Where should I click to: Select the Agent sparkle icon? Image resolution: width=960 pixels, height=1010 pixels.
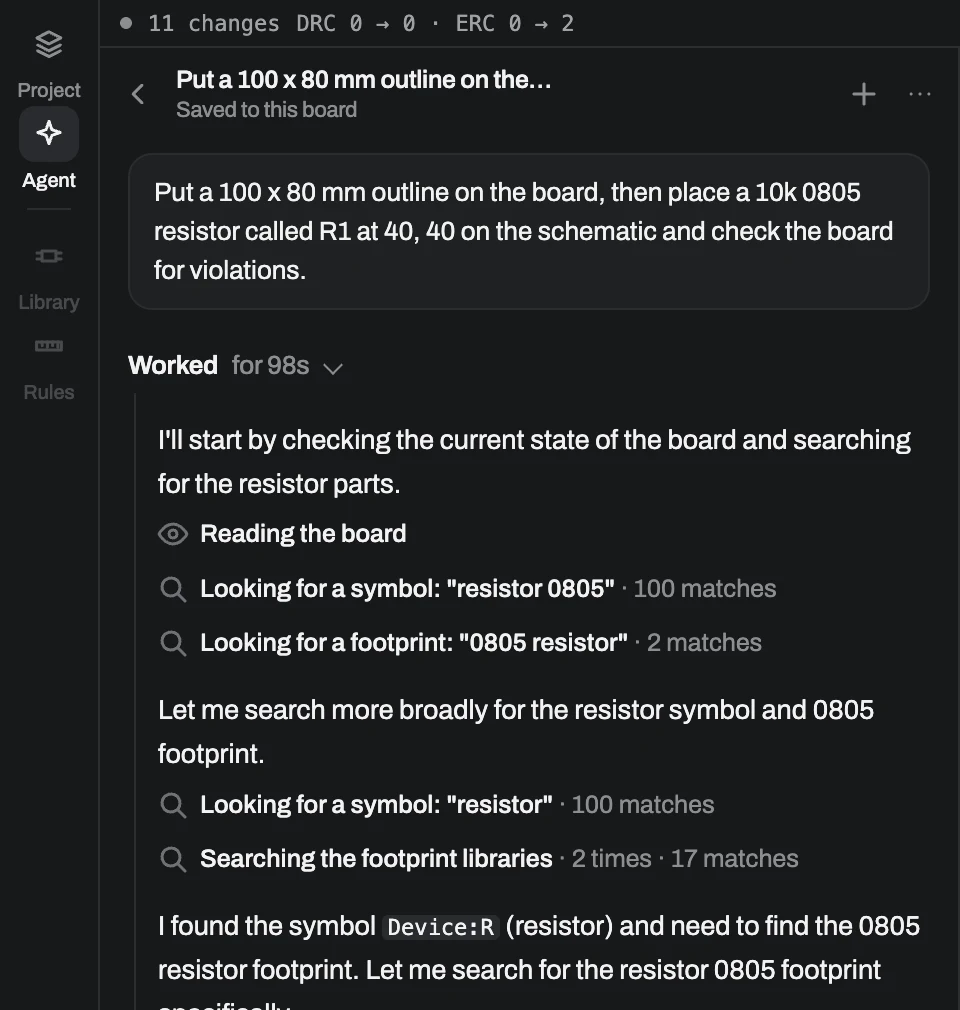point(49,133)
